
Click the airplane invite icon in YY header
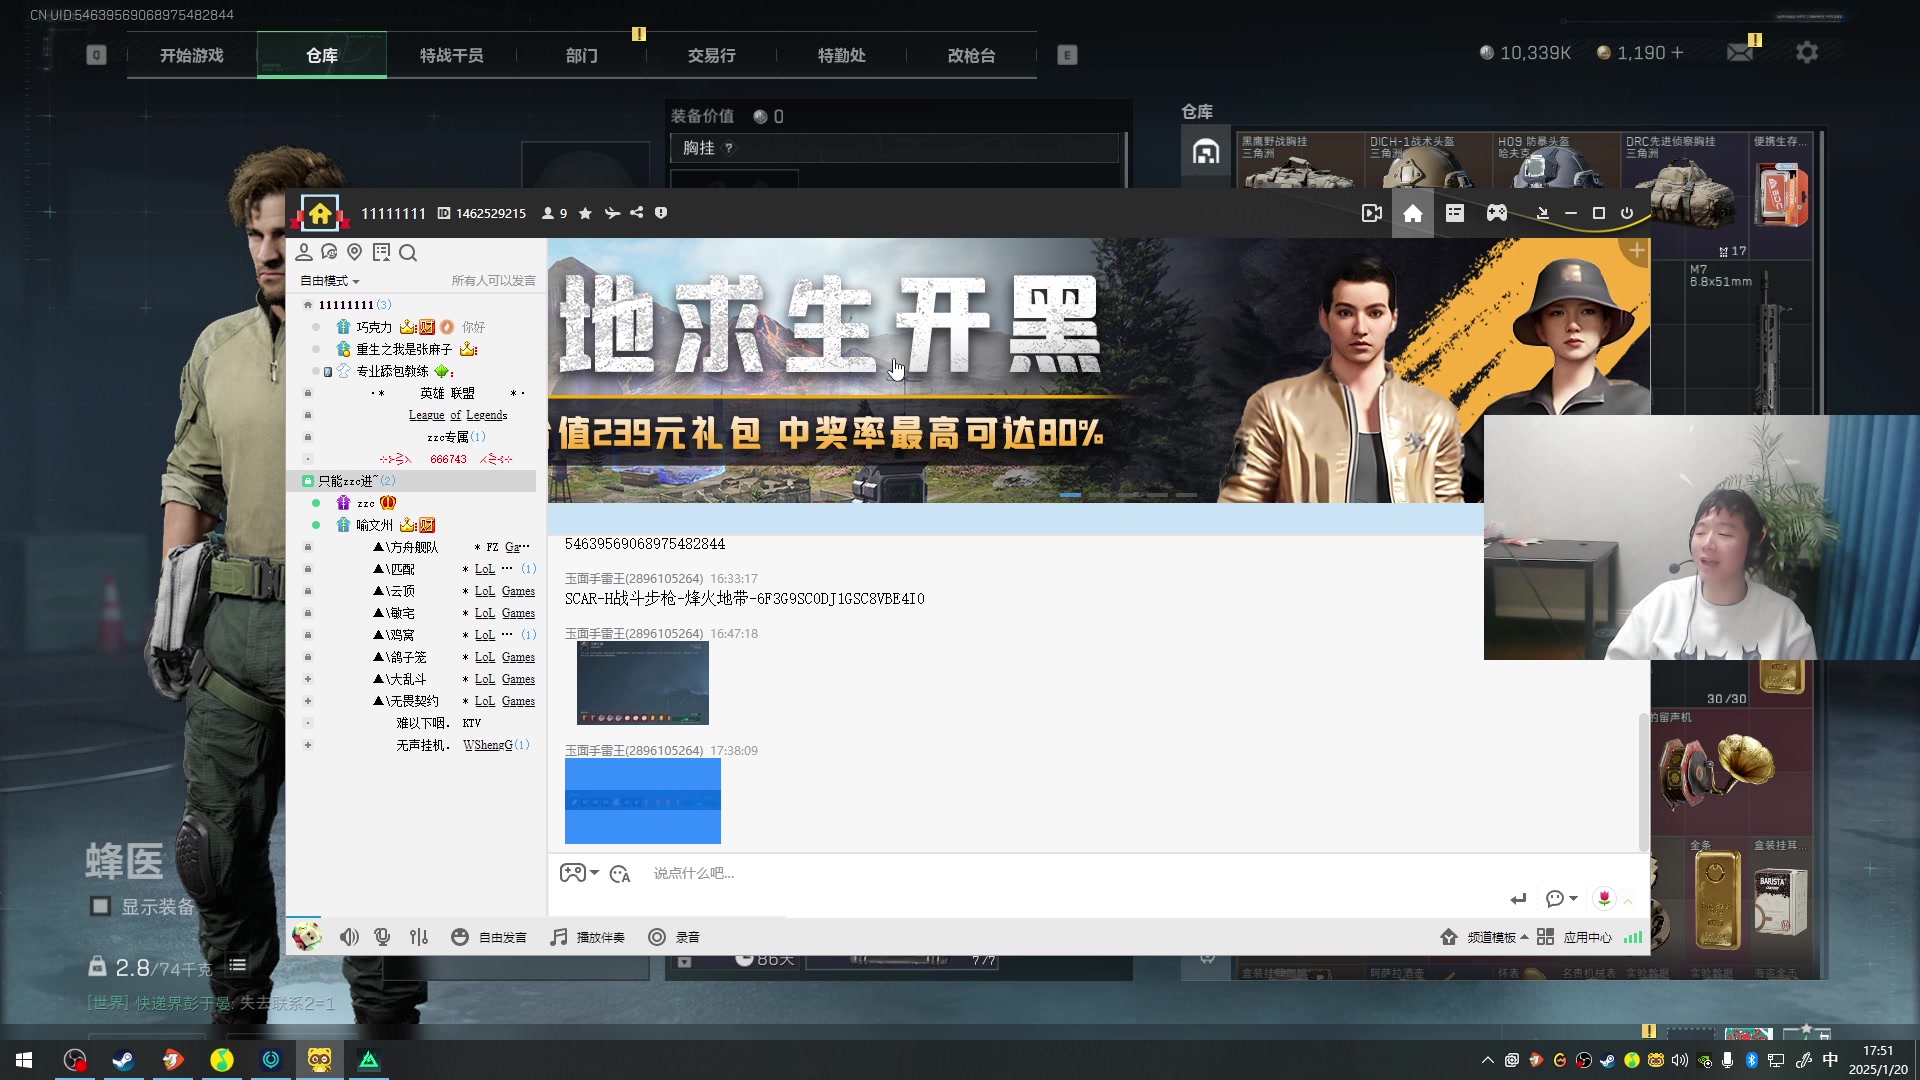point(612,213)
